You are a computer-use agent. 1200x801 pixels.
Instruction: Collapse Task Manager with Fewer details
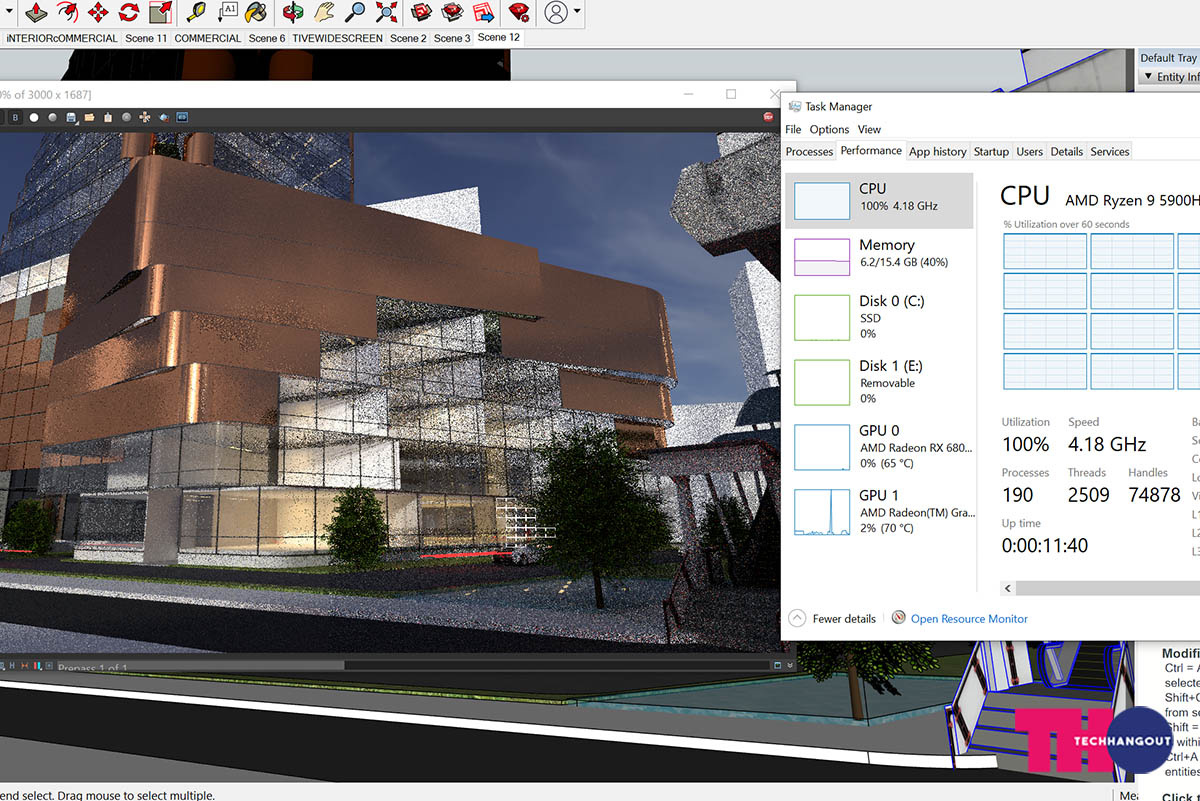[833, 619]
